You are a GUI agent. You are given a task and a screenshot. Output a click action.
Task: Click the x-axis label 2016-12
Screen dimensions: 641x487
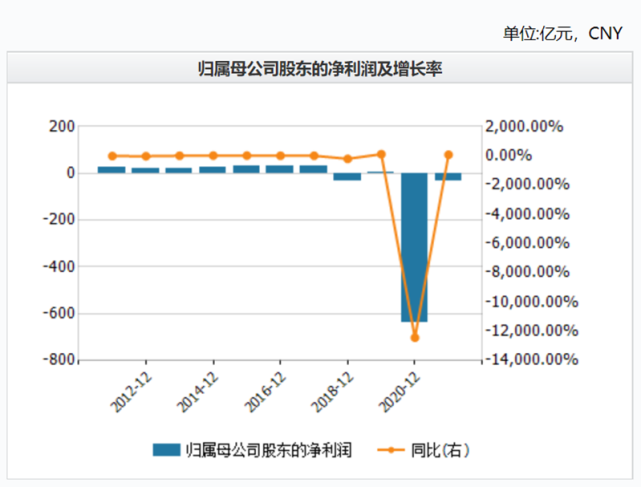265,393
